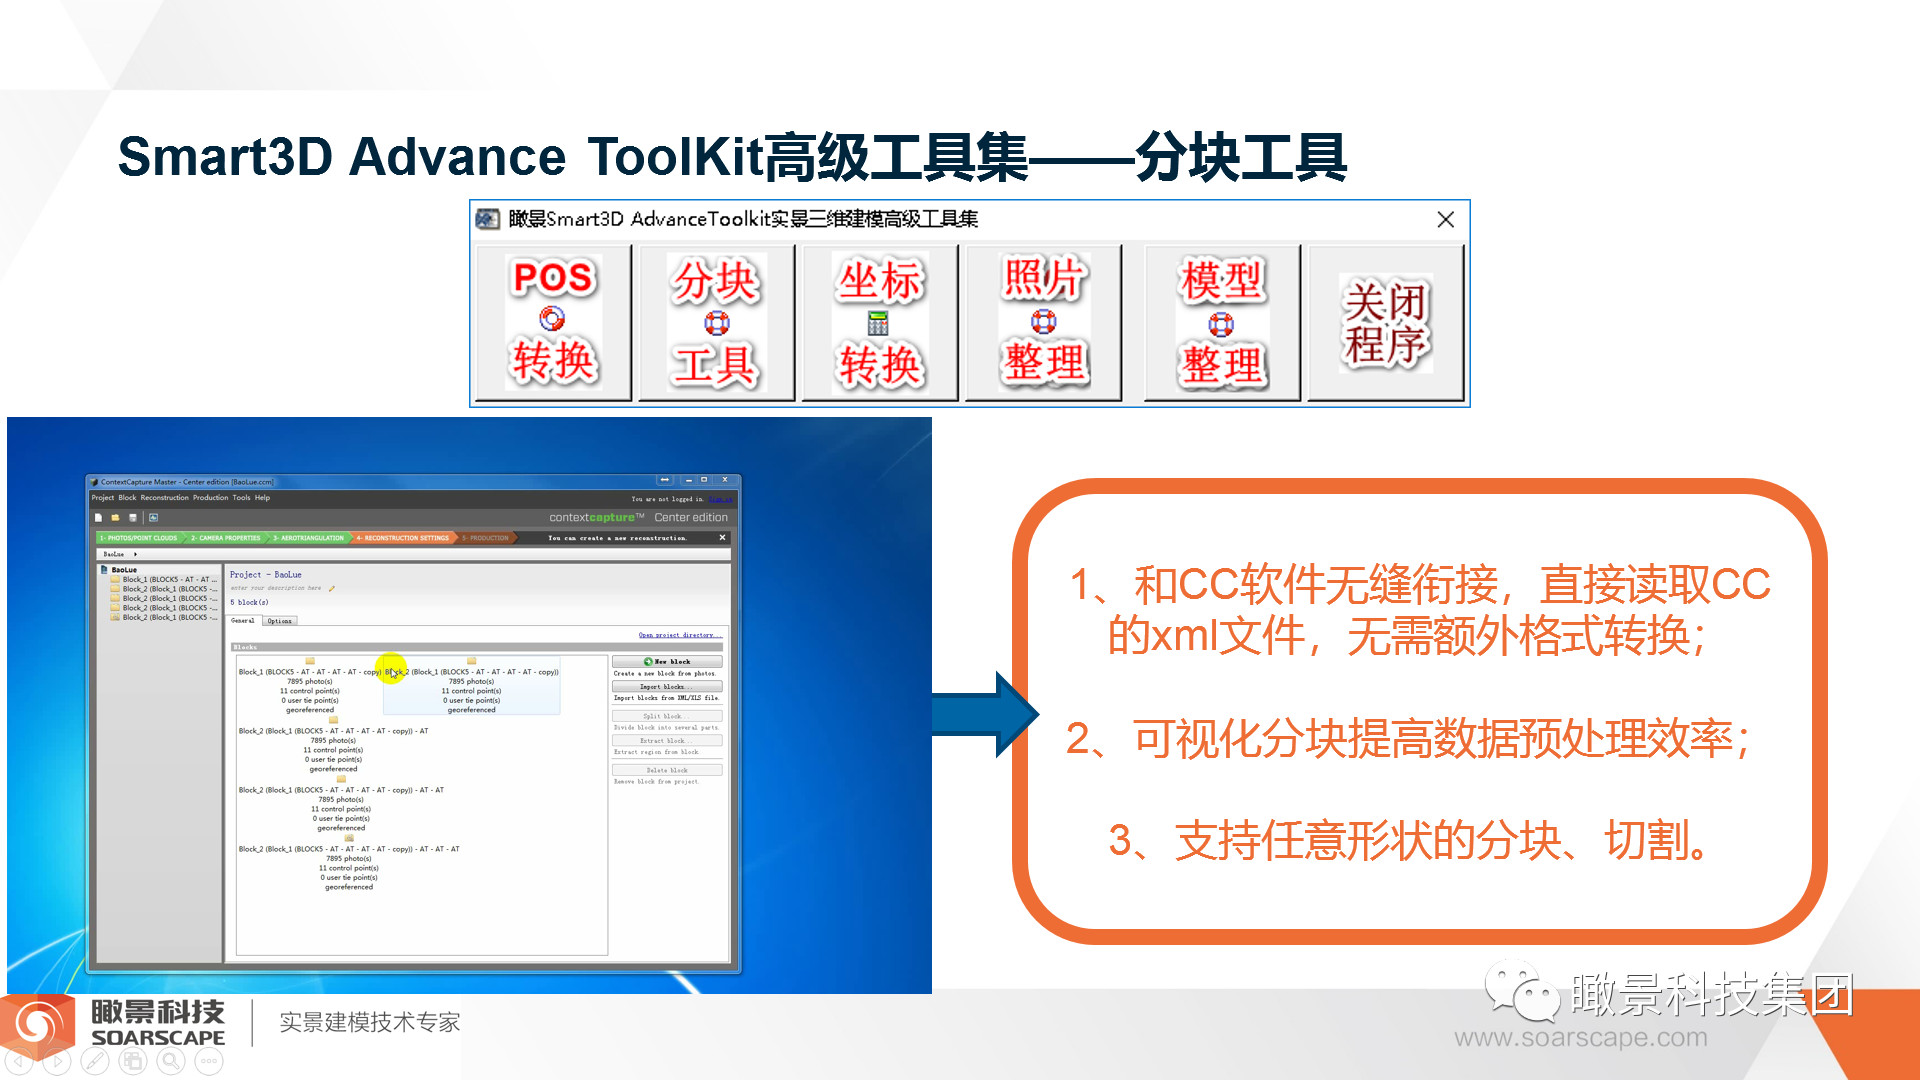
Task: Launch the 分块工具 block tool button
Action: (x=716, y=322)
